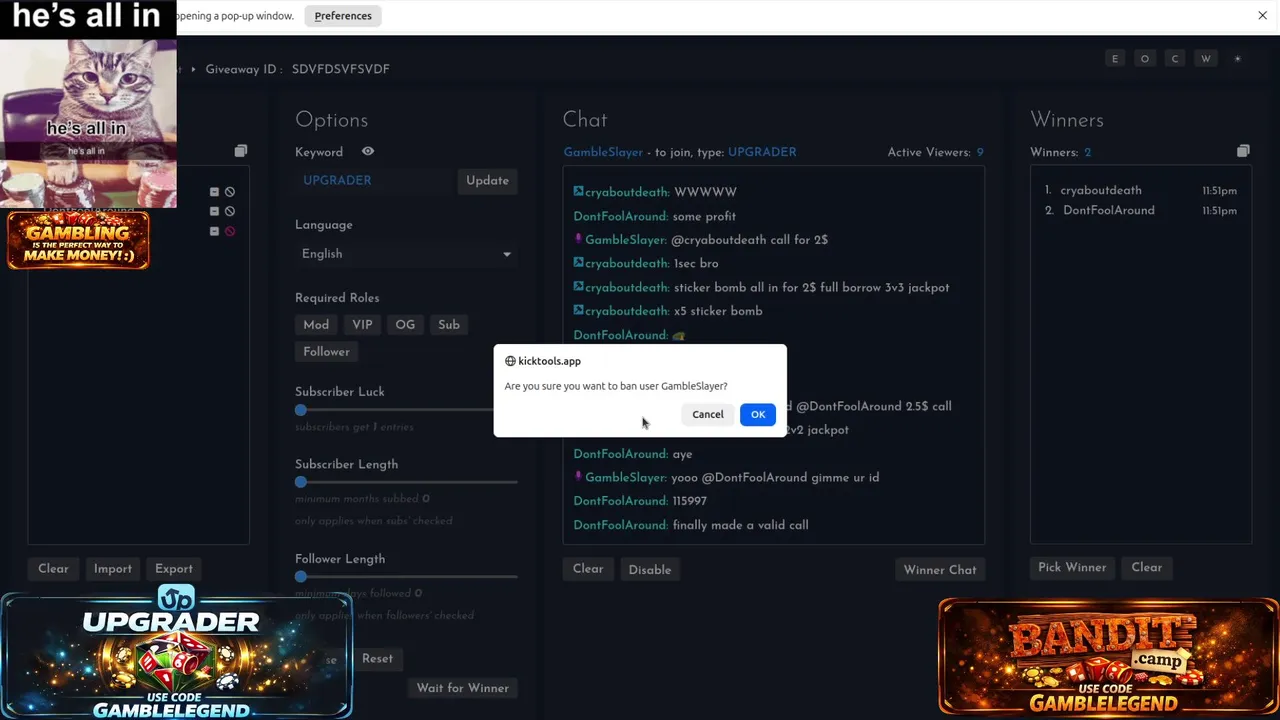The height and width of the screenshot is (720, 1280).
Task: Click the emoji in DontFoolAround's chat message
Action: click(x=679, y=336)
